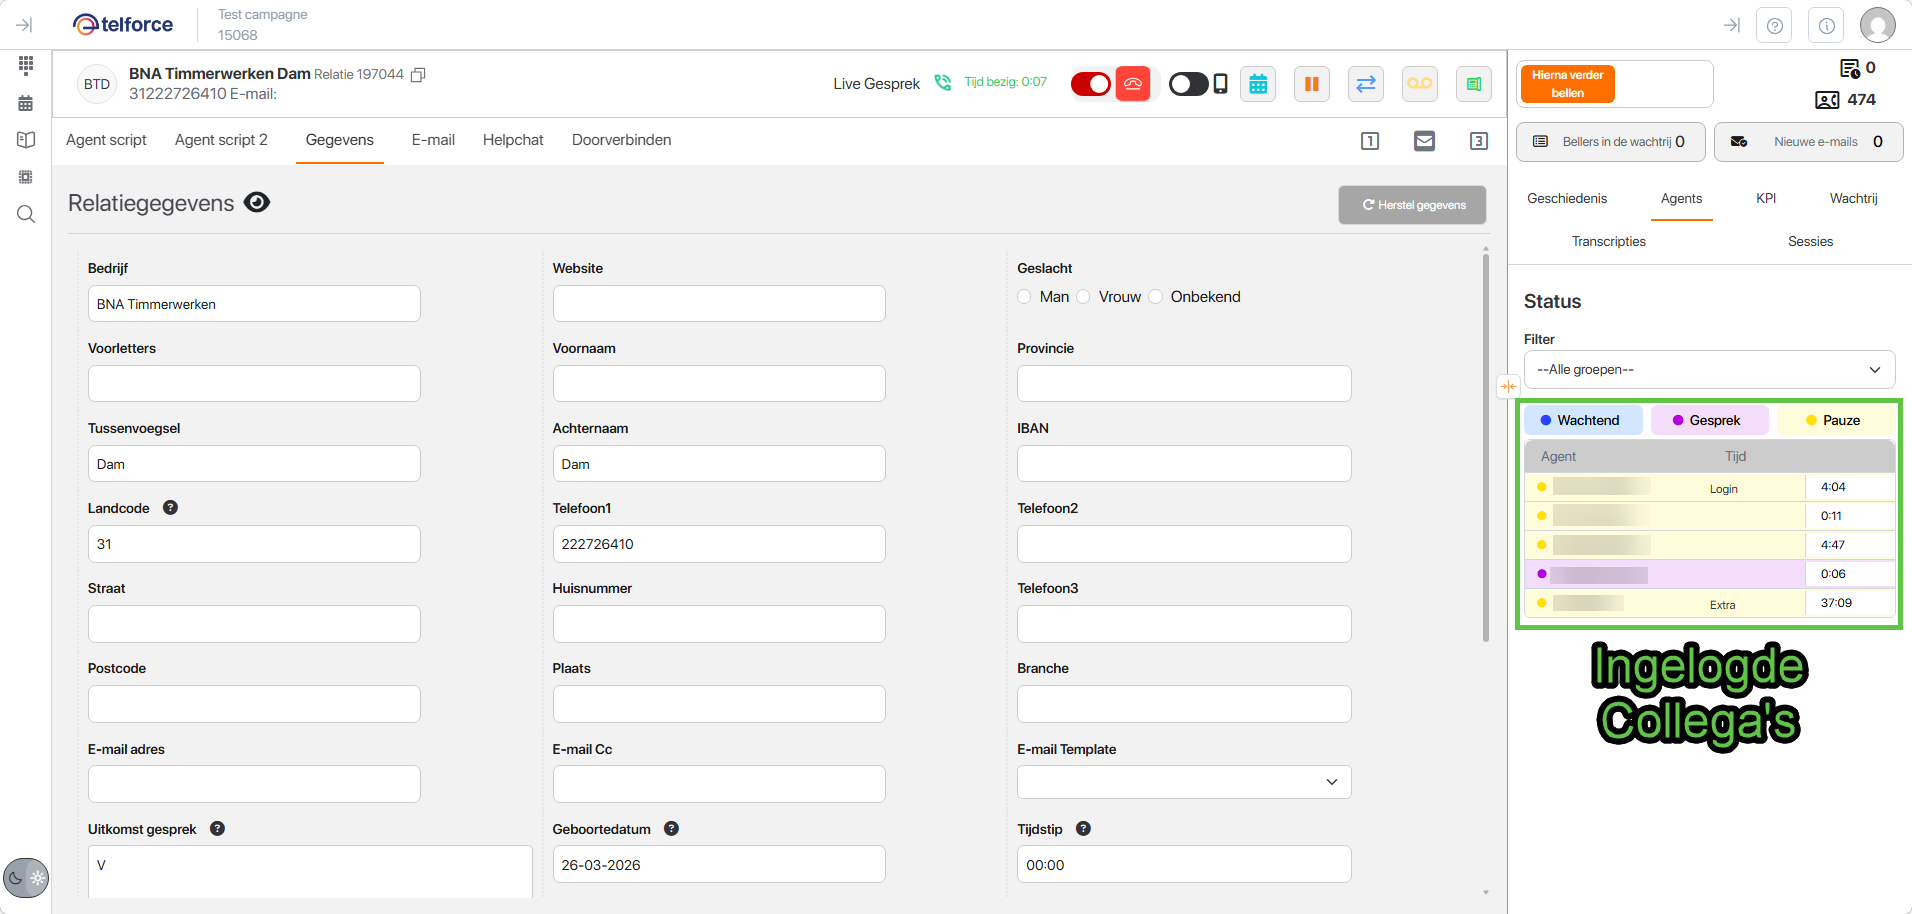Open the dialpad in left sidebar
Image resolution: width=1912 pixels, height=914 pixels.
click(x=26, y=65)
